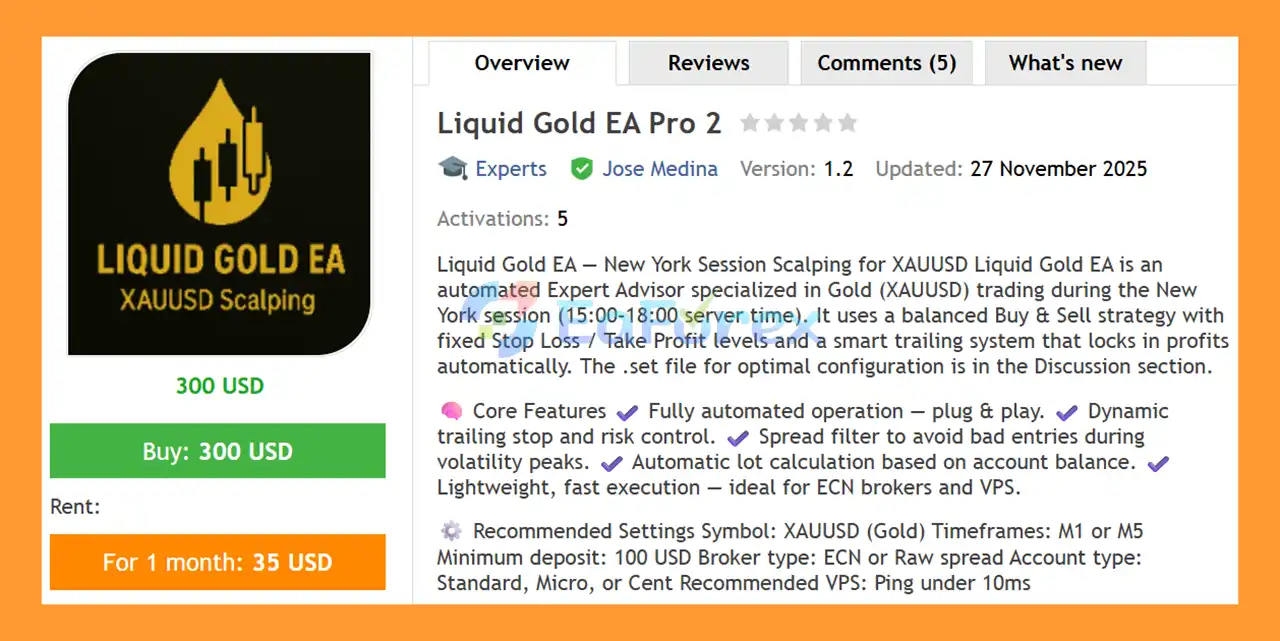
Task: View the What's new tab
Action: tap(1065, 62)
